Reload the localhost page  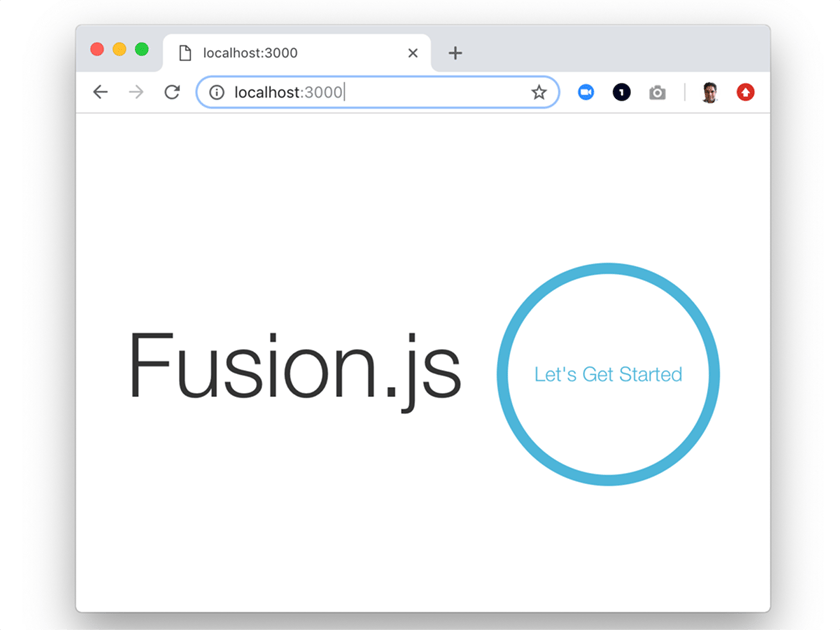click(x=172, y=92)
